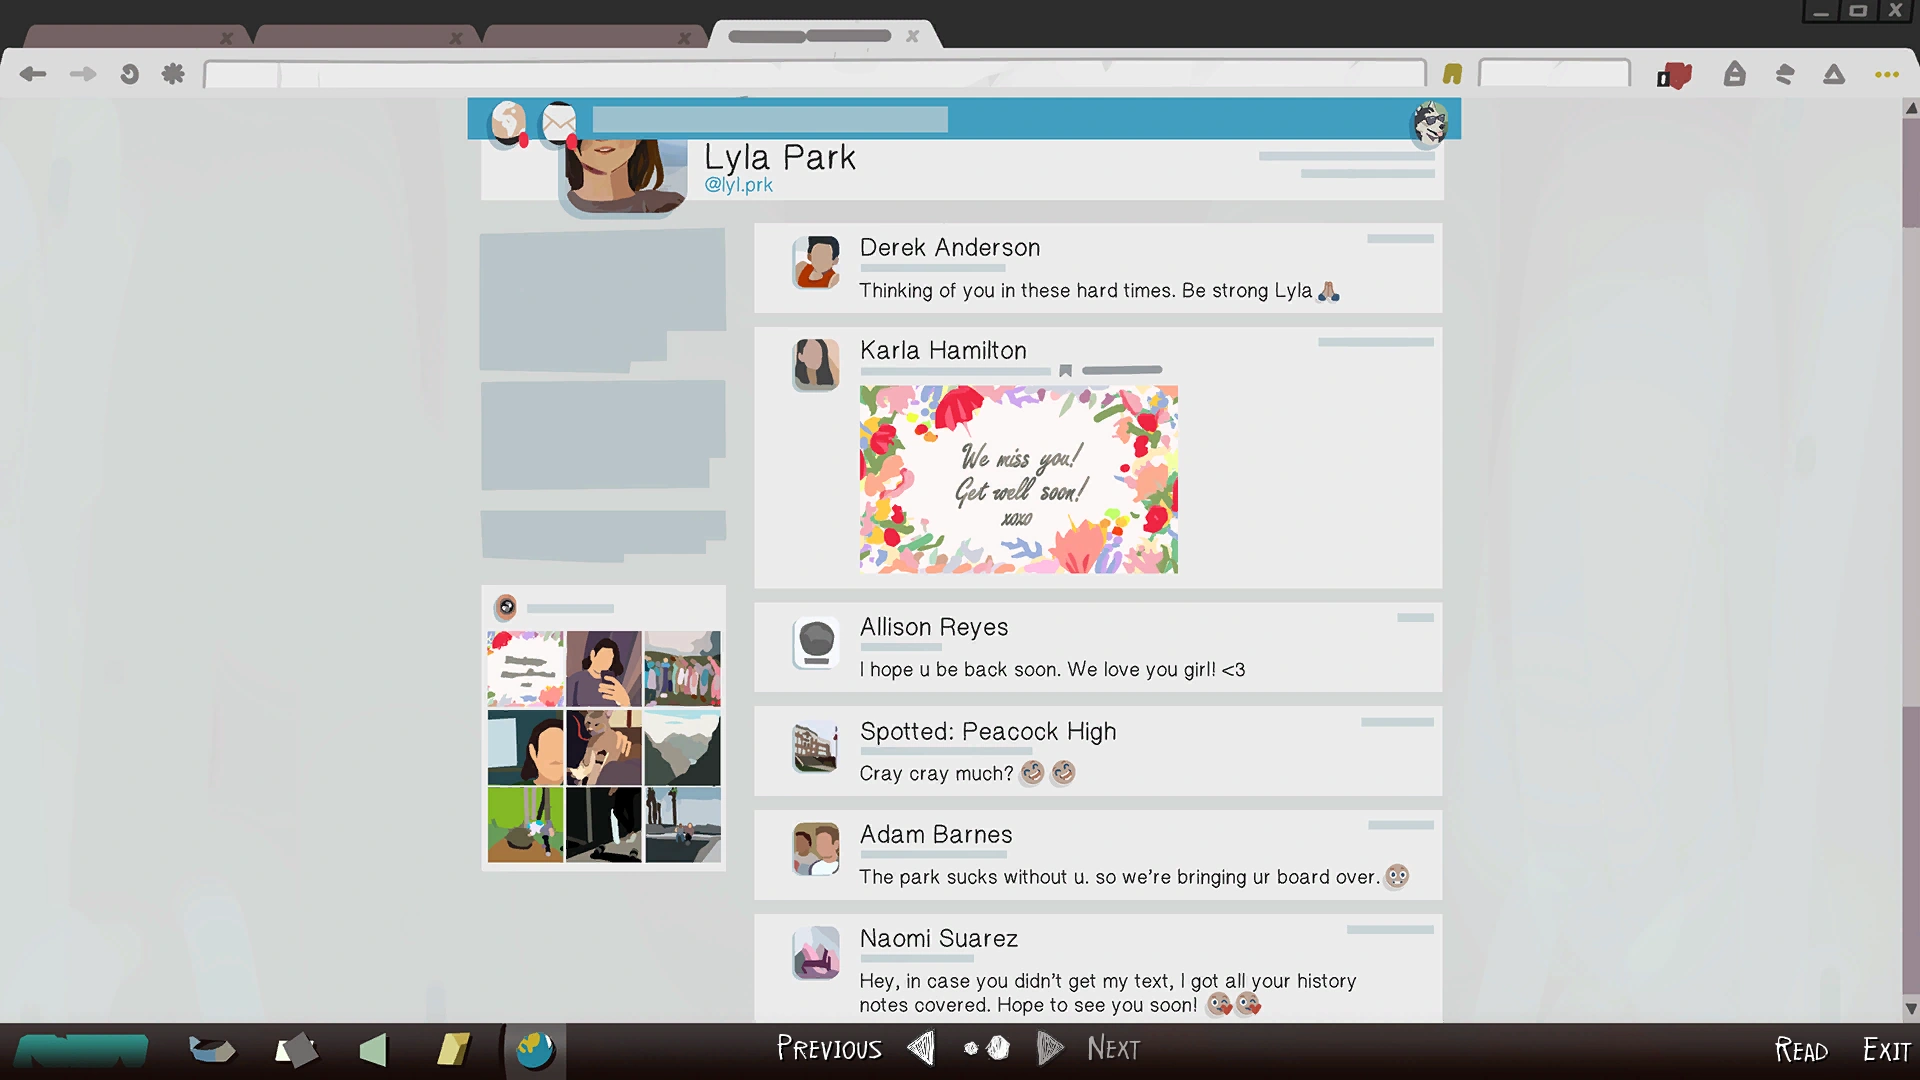Click the browser address bar
This screenshot has width=1920, height=1080.
815,74
